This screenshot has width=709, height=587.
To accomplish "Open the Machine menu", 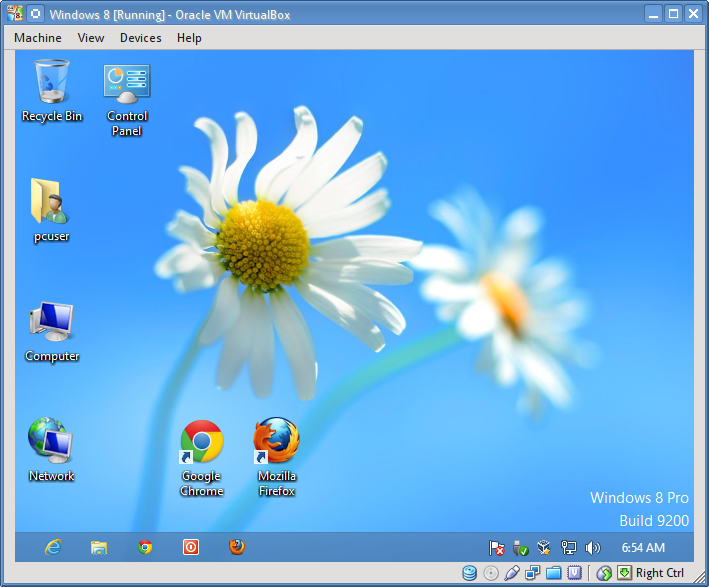I will pyautogui.click(x=38, y=38).
